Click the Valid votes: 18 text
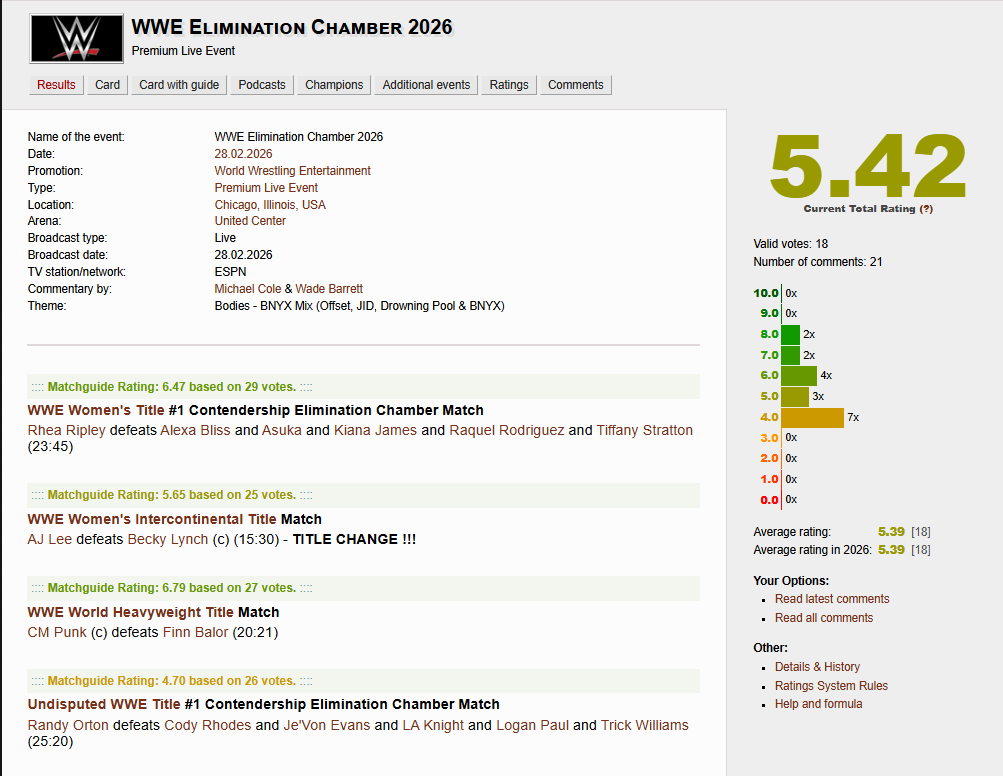 pos(791,244)
